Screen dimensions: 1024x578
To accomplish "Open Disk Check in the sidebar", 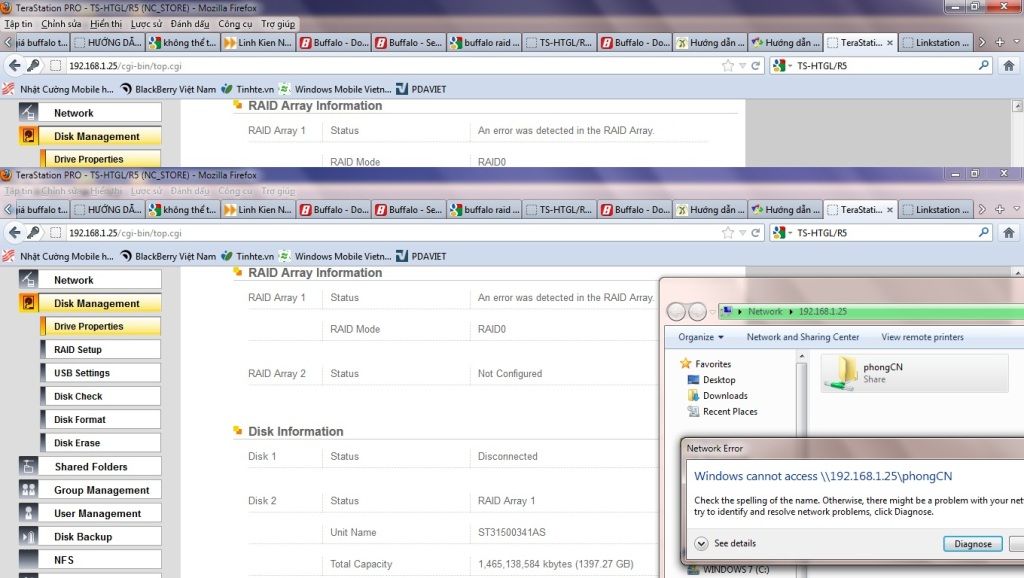I will 101,396.
